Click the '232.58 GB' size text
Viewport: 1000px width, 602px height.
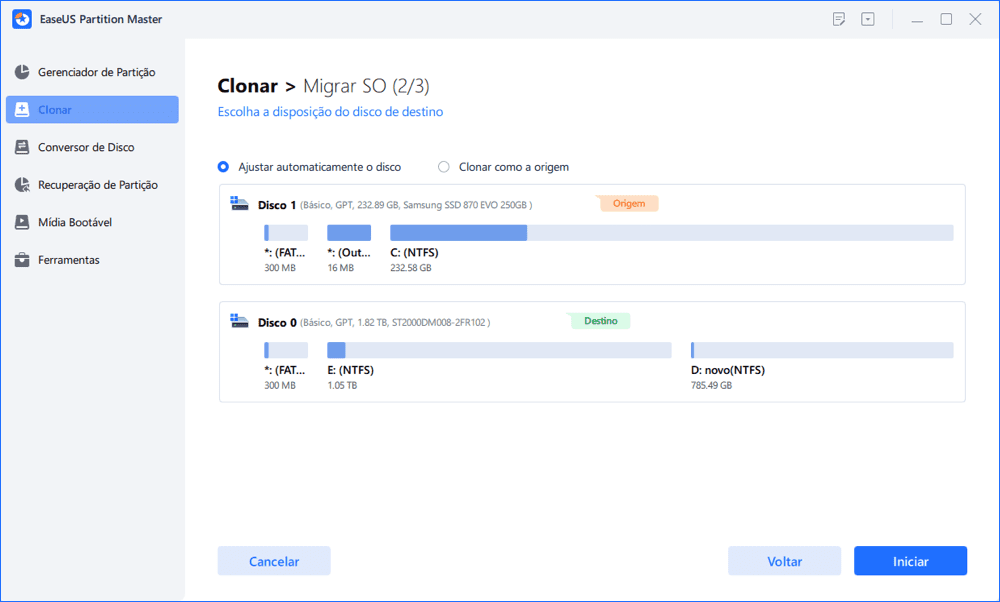tap(411, 268)
